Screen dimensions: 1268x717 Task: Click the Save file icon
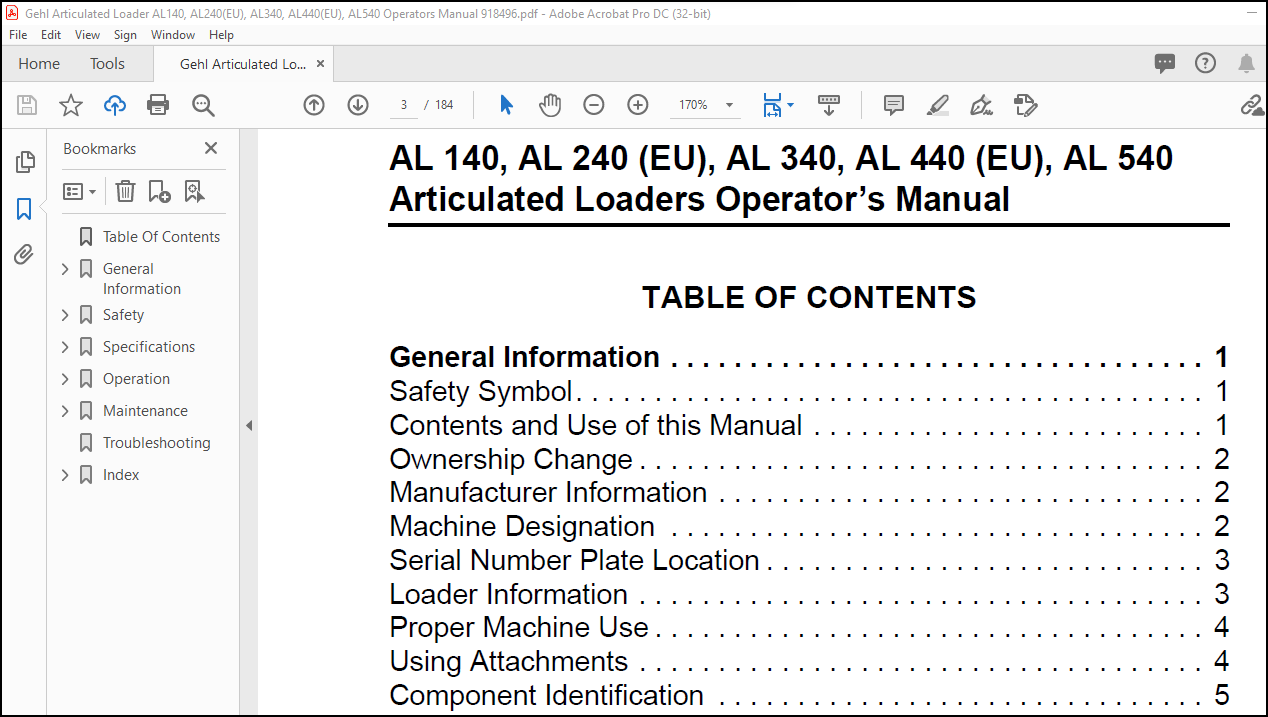pos(27,105)
